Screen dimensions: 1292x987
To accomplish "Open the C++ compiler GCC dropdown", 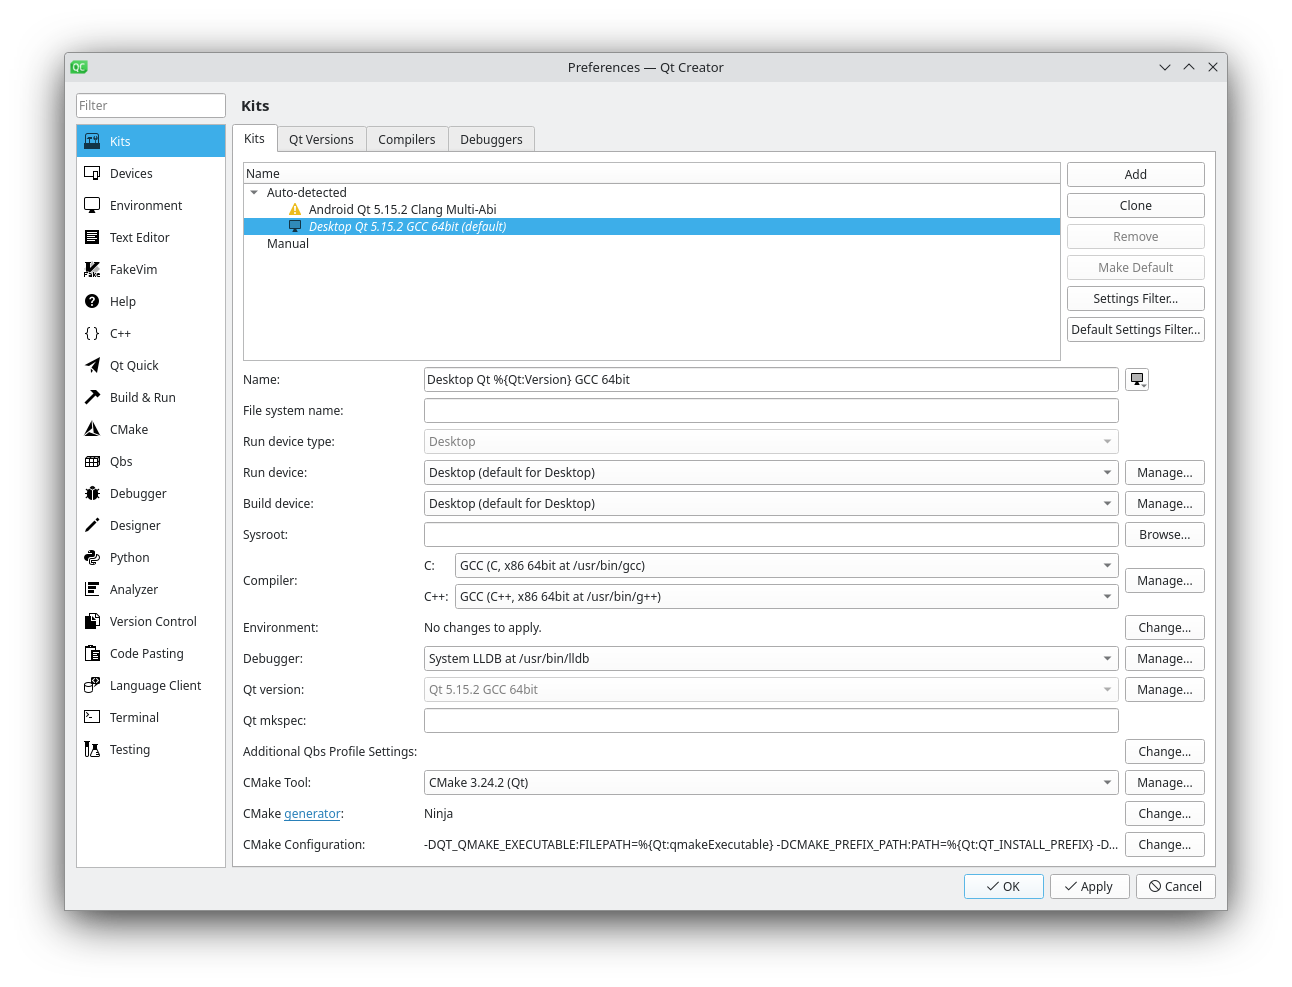I will coord(787,596).
